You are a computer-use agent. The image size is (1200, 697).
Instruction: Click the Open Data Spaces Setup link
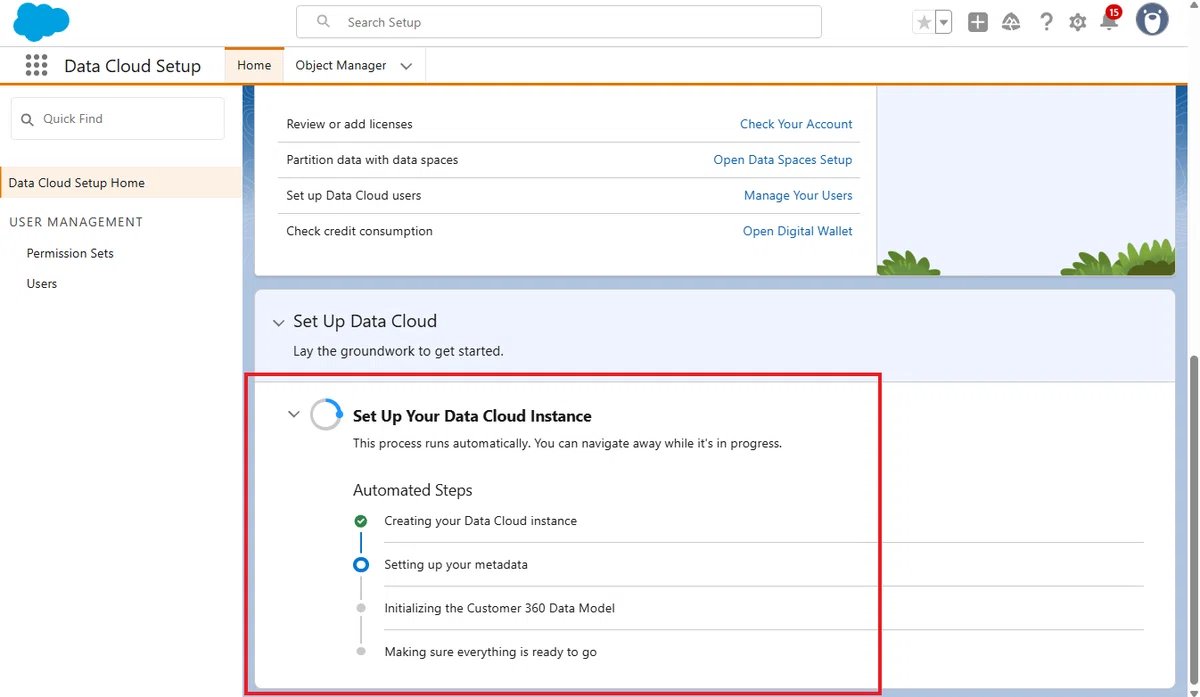[x=783, y=160]
